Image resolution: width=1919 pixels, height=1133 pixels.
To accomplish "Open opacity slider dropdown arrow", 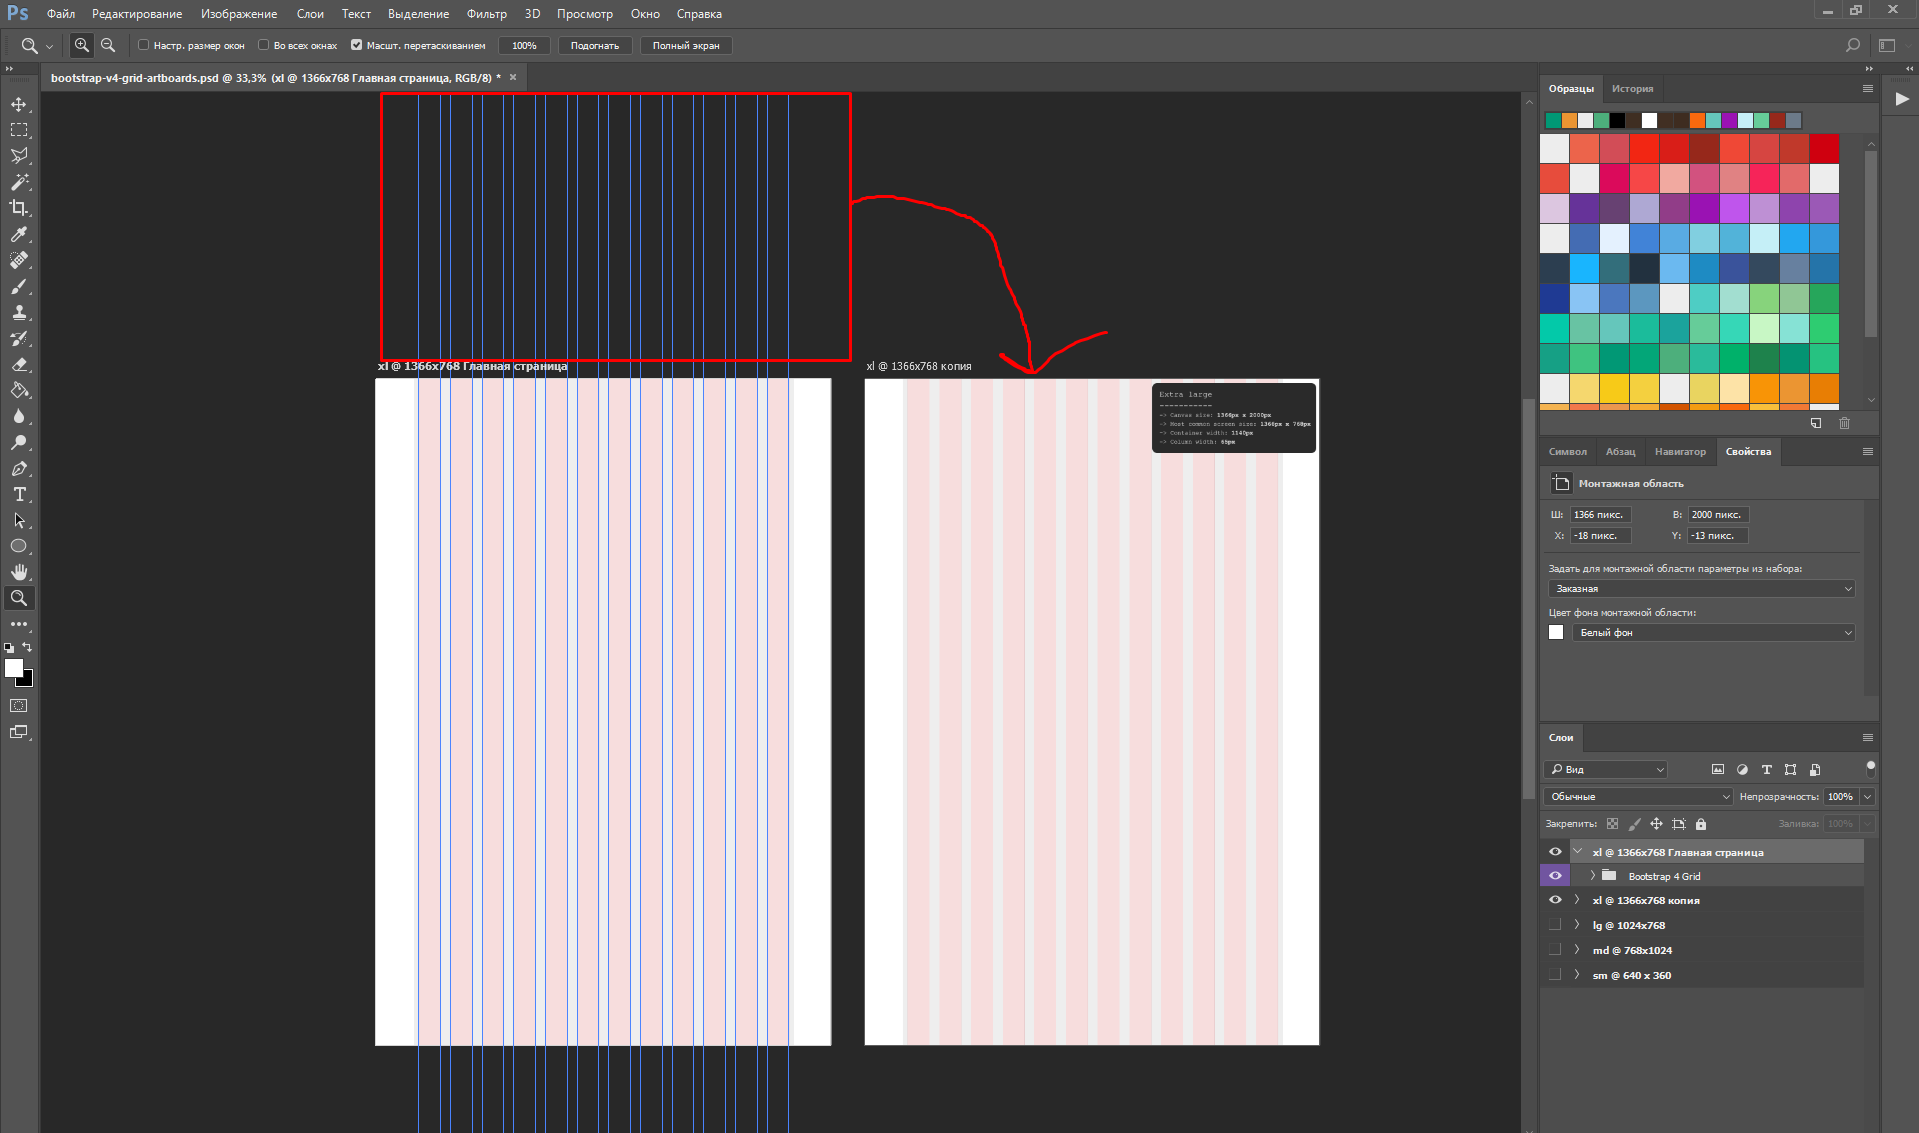I will (x=1867, y=797).
